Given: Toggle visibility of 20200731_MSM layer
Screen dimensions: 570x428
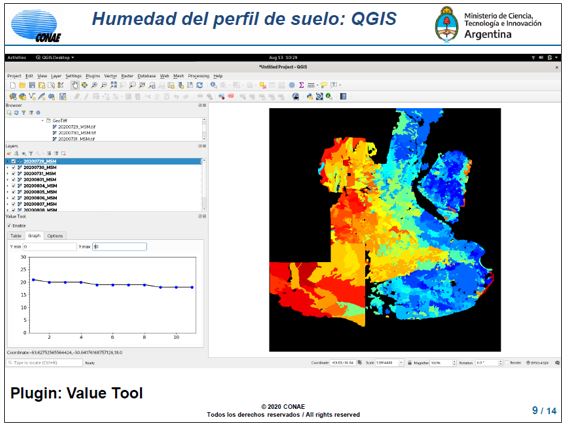Looking at the screenshot, I should pyautogui.click(x=14, y=174).
